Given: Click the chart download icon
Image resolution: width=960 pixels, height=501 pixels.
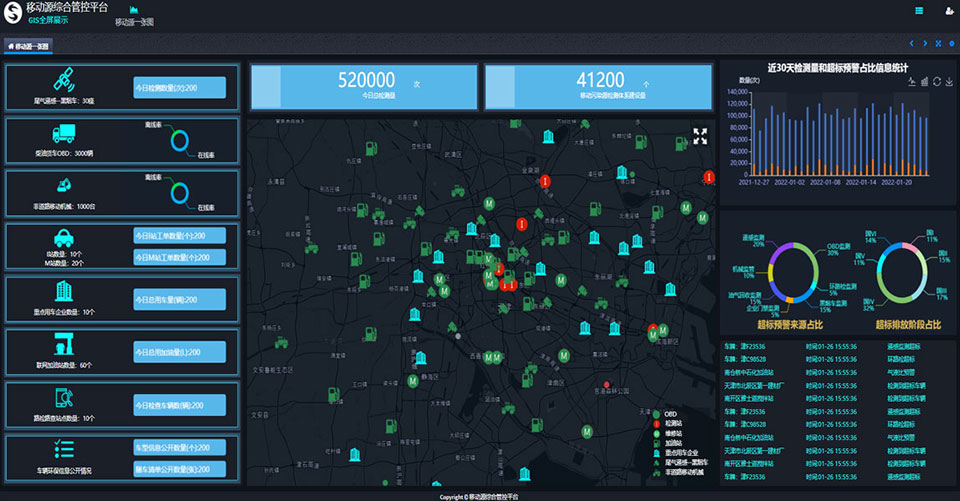Looking at the screenshot, I should (x=948, y=82).
